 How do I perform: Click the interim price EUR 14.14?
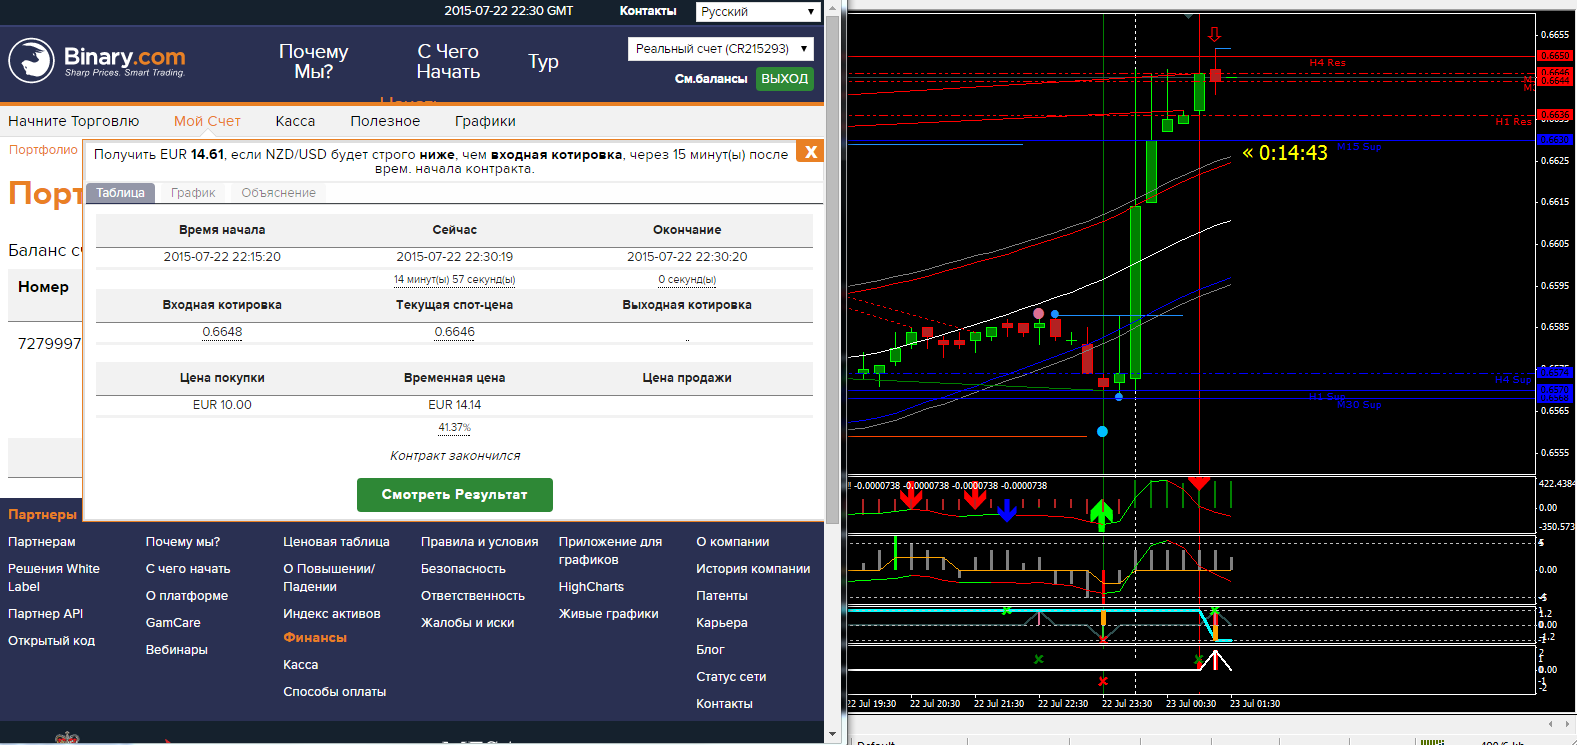click(455, 405)
